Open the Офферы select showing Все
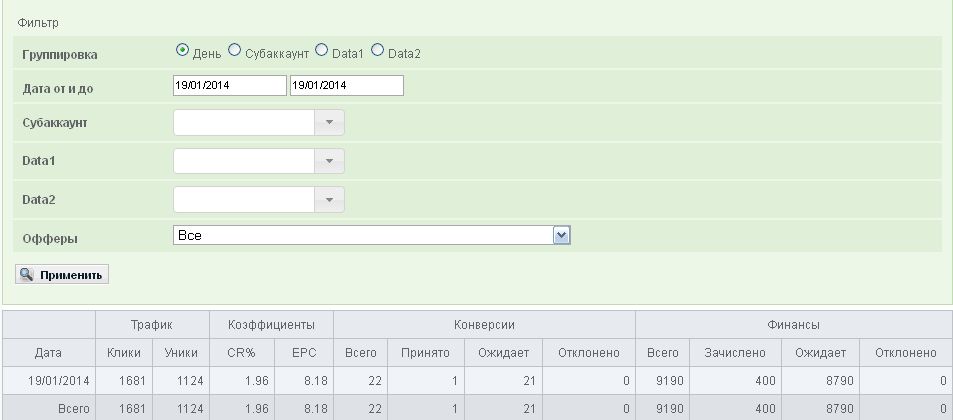Viewport: 953px width, 420px height. tap(371, 235)
